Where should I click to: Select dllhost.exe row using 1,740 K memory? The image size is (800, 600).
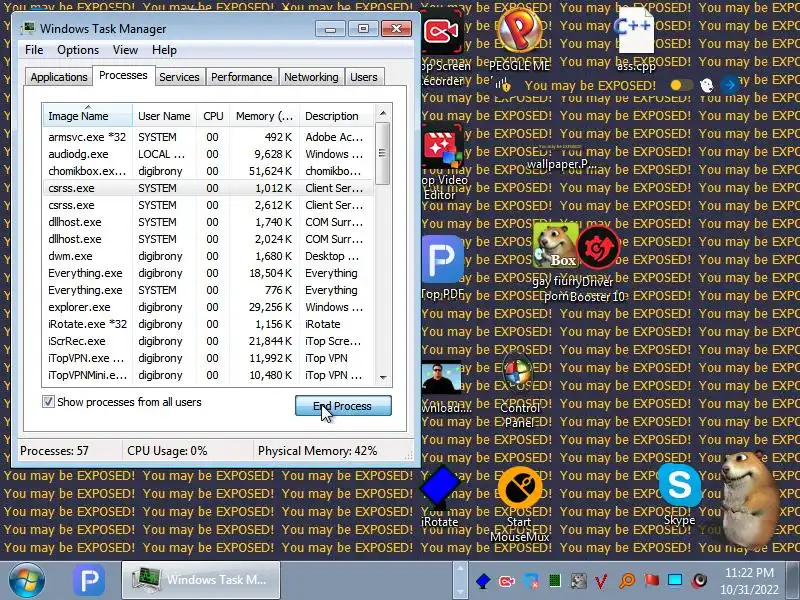coord(208,222)
